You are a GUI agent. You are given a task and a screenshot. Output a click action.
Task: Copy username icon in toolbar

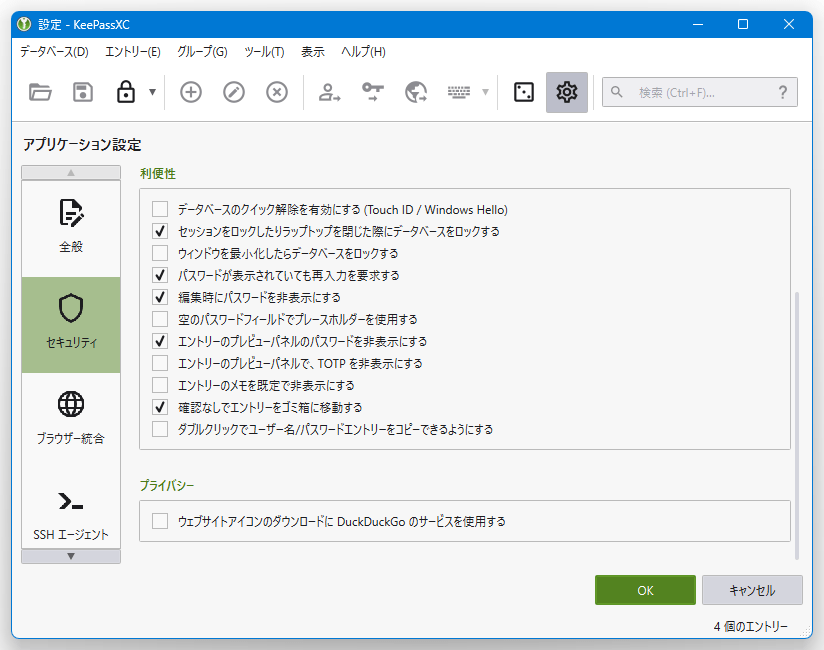coord(329,92)
